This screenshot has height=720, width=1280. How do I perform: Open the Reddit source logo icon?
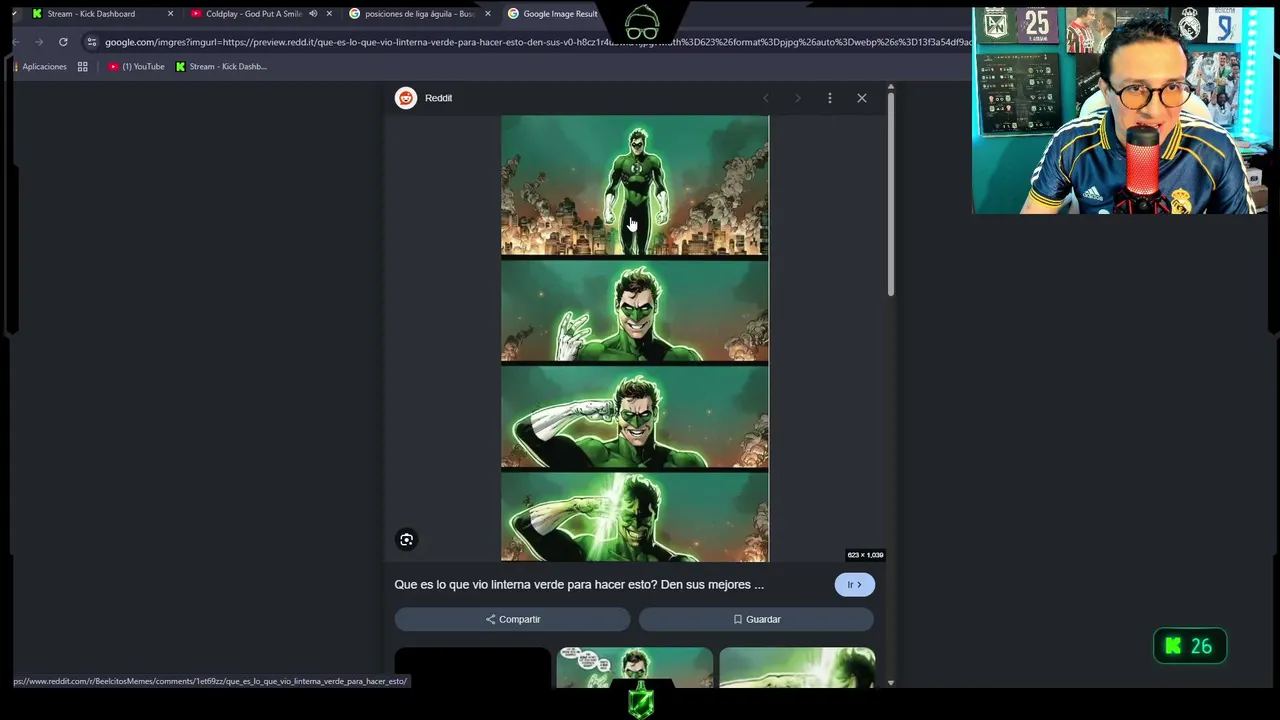tap(405, 98)
